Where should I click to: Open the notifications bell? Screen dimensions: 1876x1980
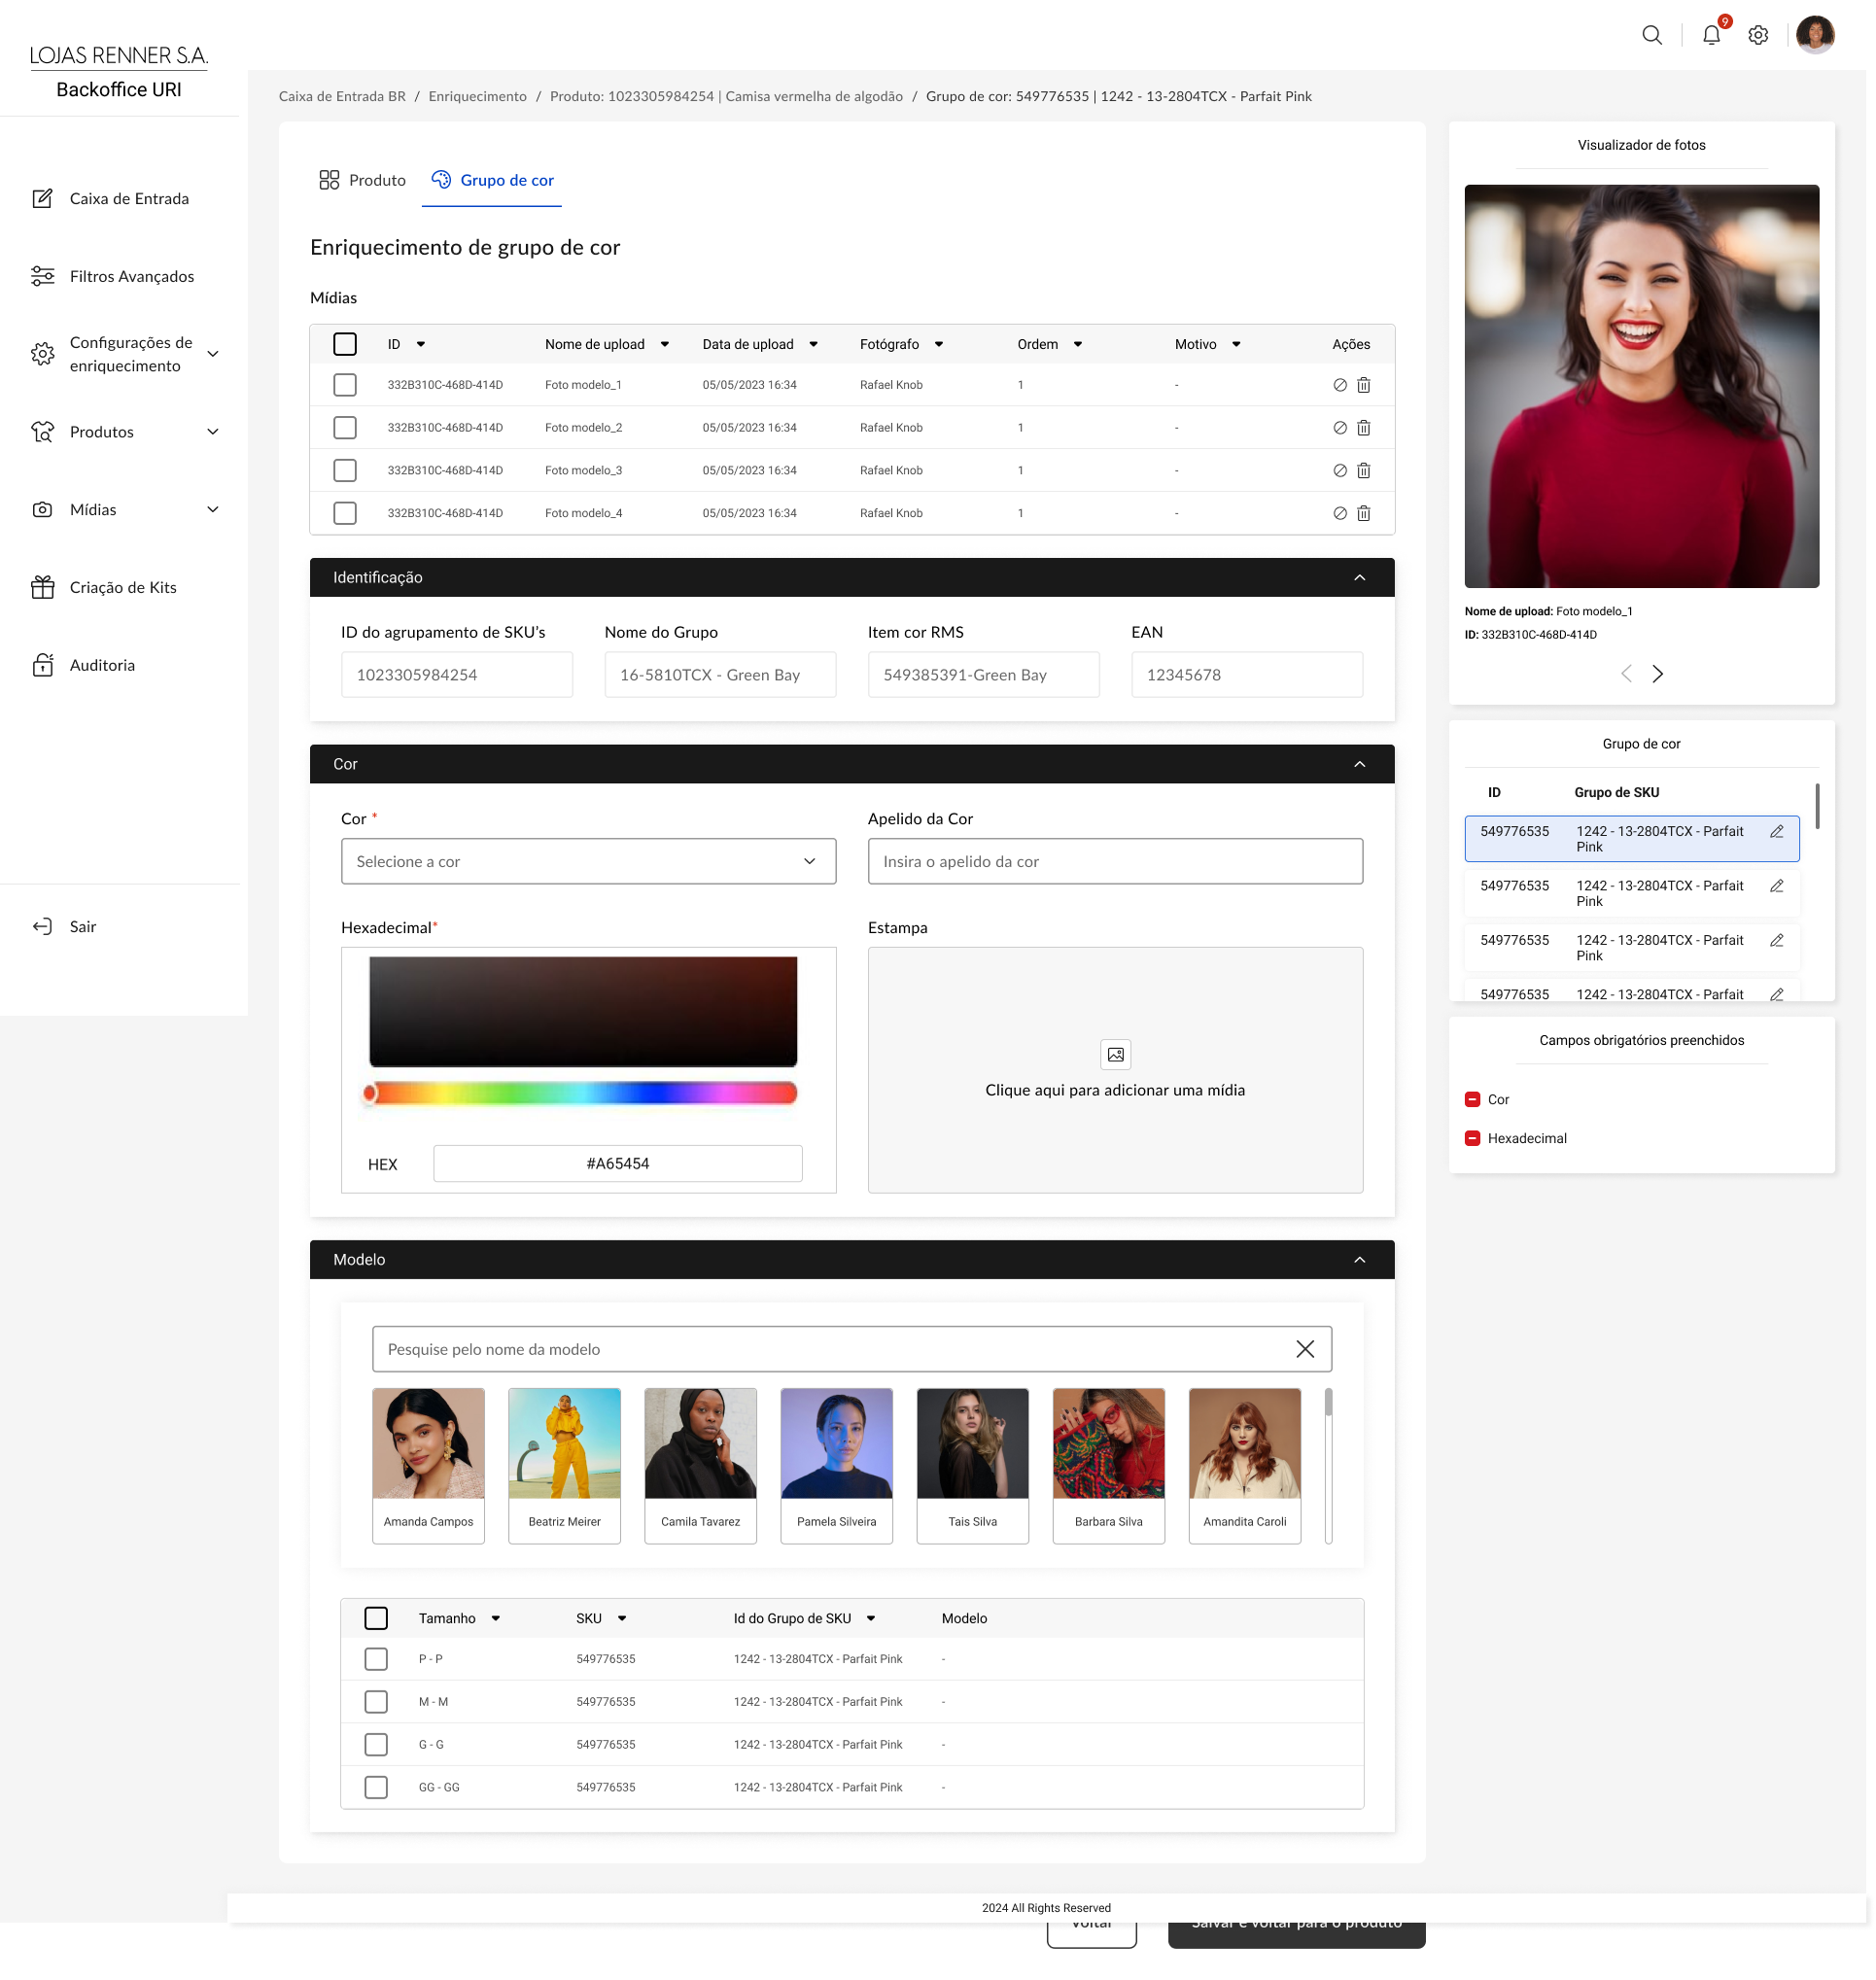(1711, 35)
